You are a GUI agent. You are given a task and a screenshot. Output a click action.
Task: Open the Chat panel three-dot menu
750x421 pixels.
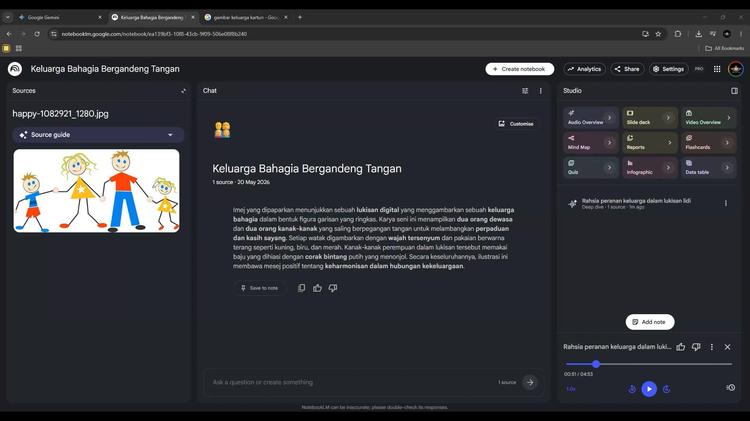[540, 91]
